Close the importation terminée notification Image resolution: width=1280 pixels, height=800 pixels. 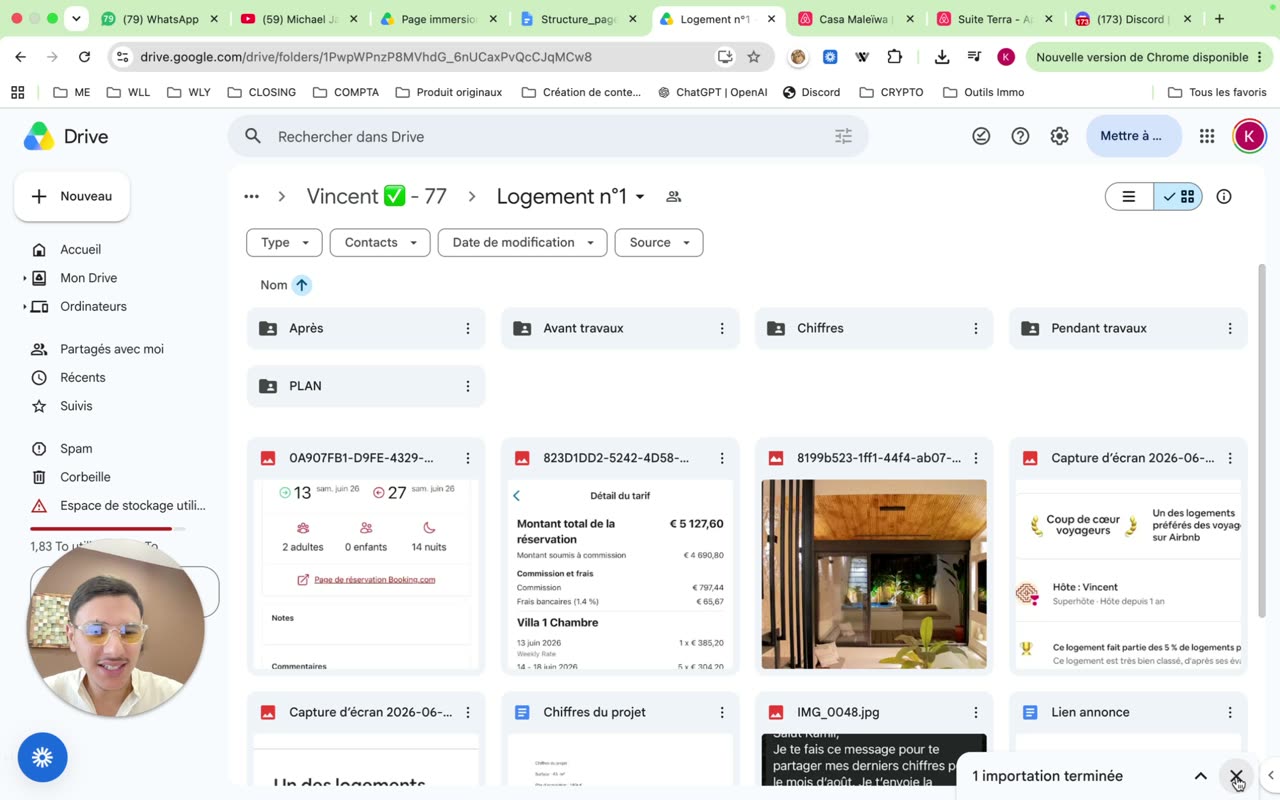pyautogui.click(x=1237, y=776)
